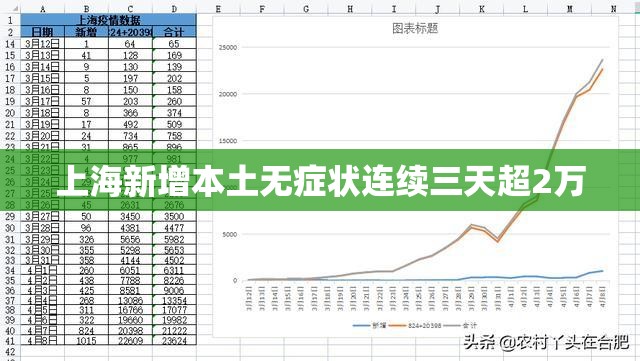Click cell with value 23624

174,341
